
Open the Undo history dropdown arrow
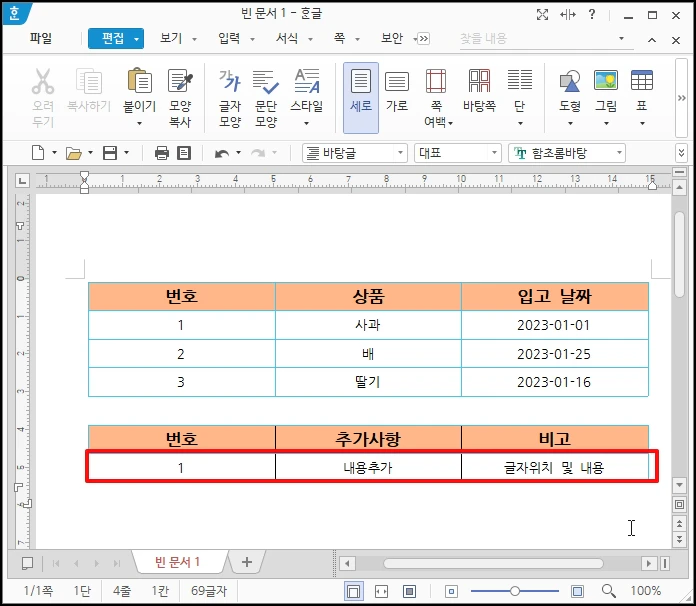click(x=238, y=153)
